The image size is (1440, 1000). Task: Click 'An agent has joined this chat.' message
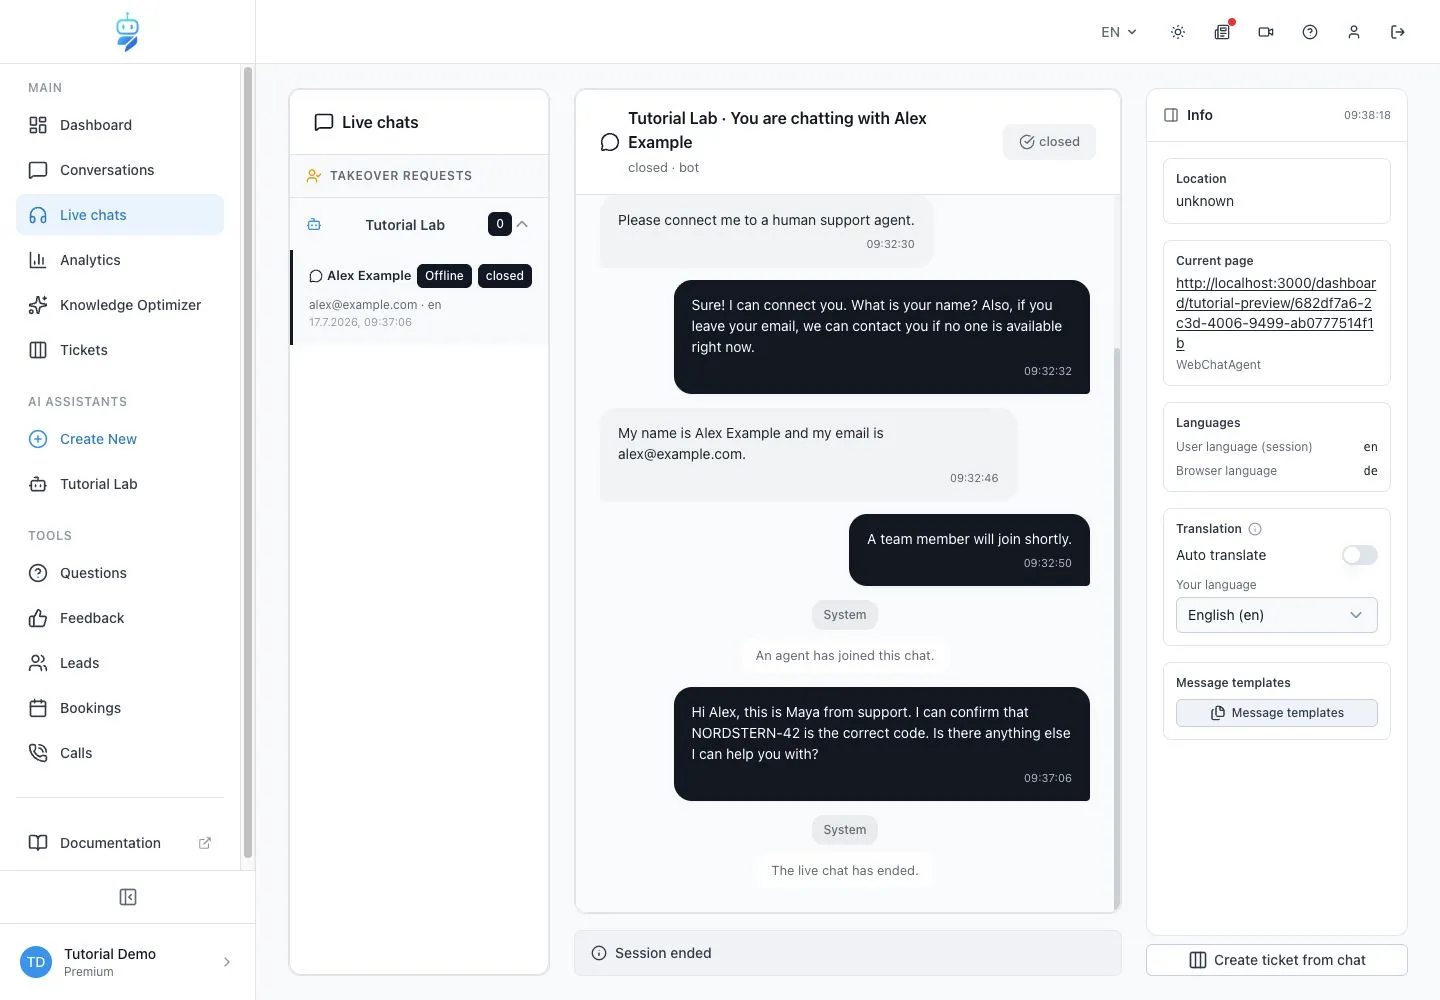[845, 656]
